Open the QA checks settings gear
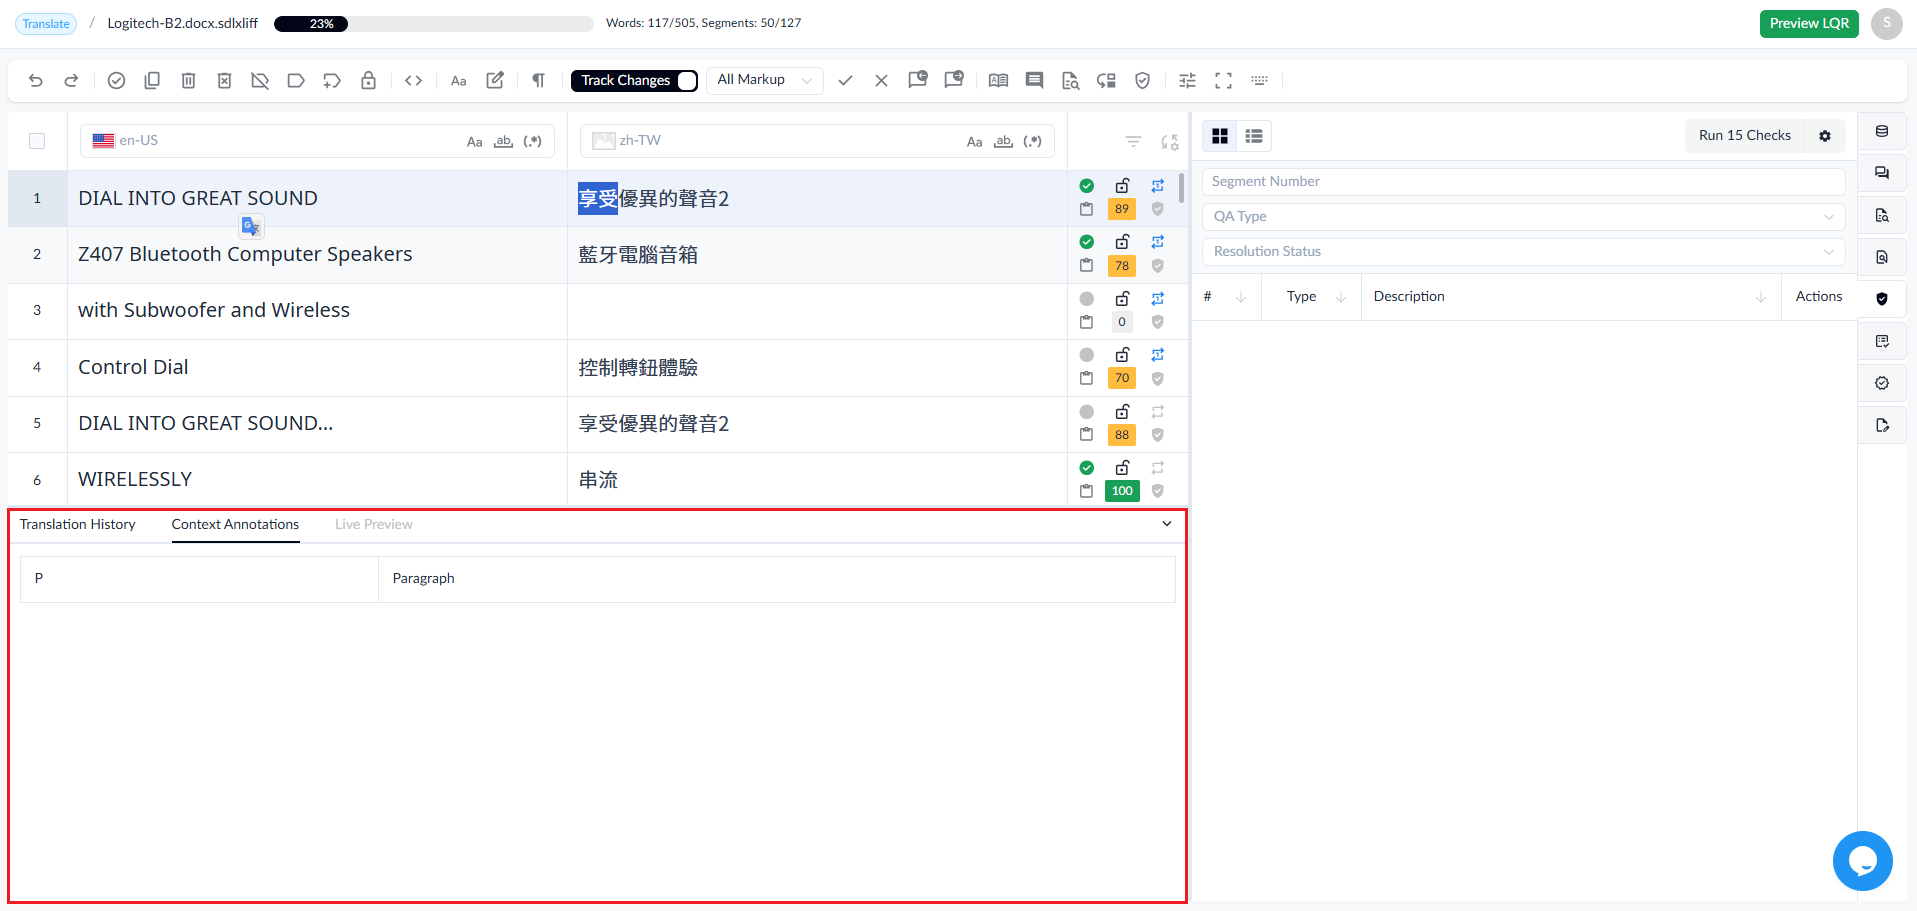 pyautogui.click(x=1825, y=136)
